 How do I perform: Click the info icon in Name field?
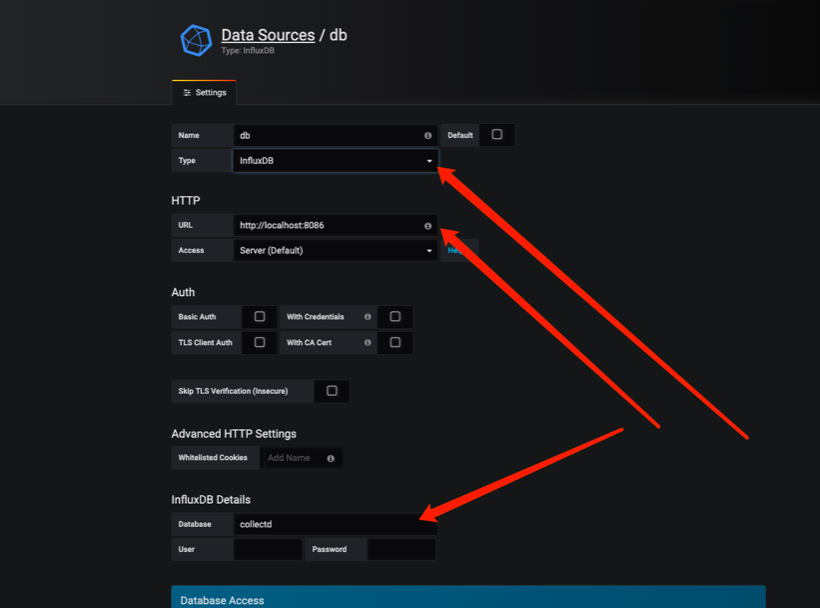pos(428,135)
